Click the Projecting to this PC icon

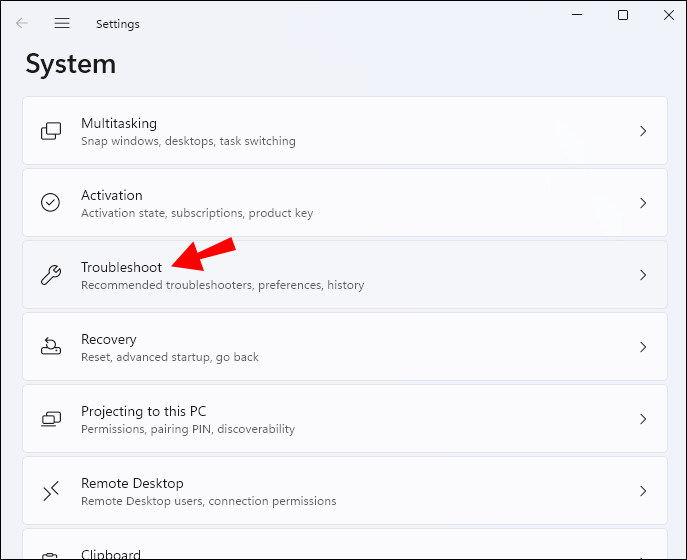pos(50,419)
